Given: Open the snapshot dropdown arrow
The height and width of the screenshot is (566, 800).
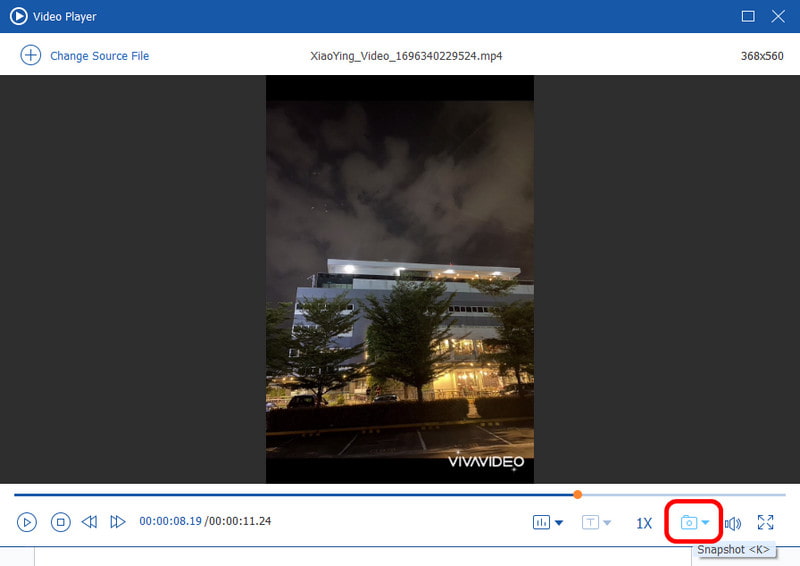Looking at the screenshot, I should (706, 523).
